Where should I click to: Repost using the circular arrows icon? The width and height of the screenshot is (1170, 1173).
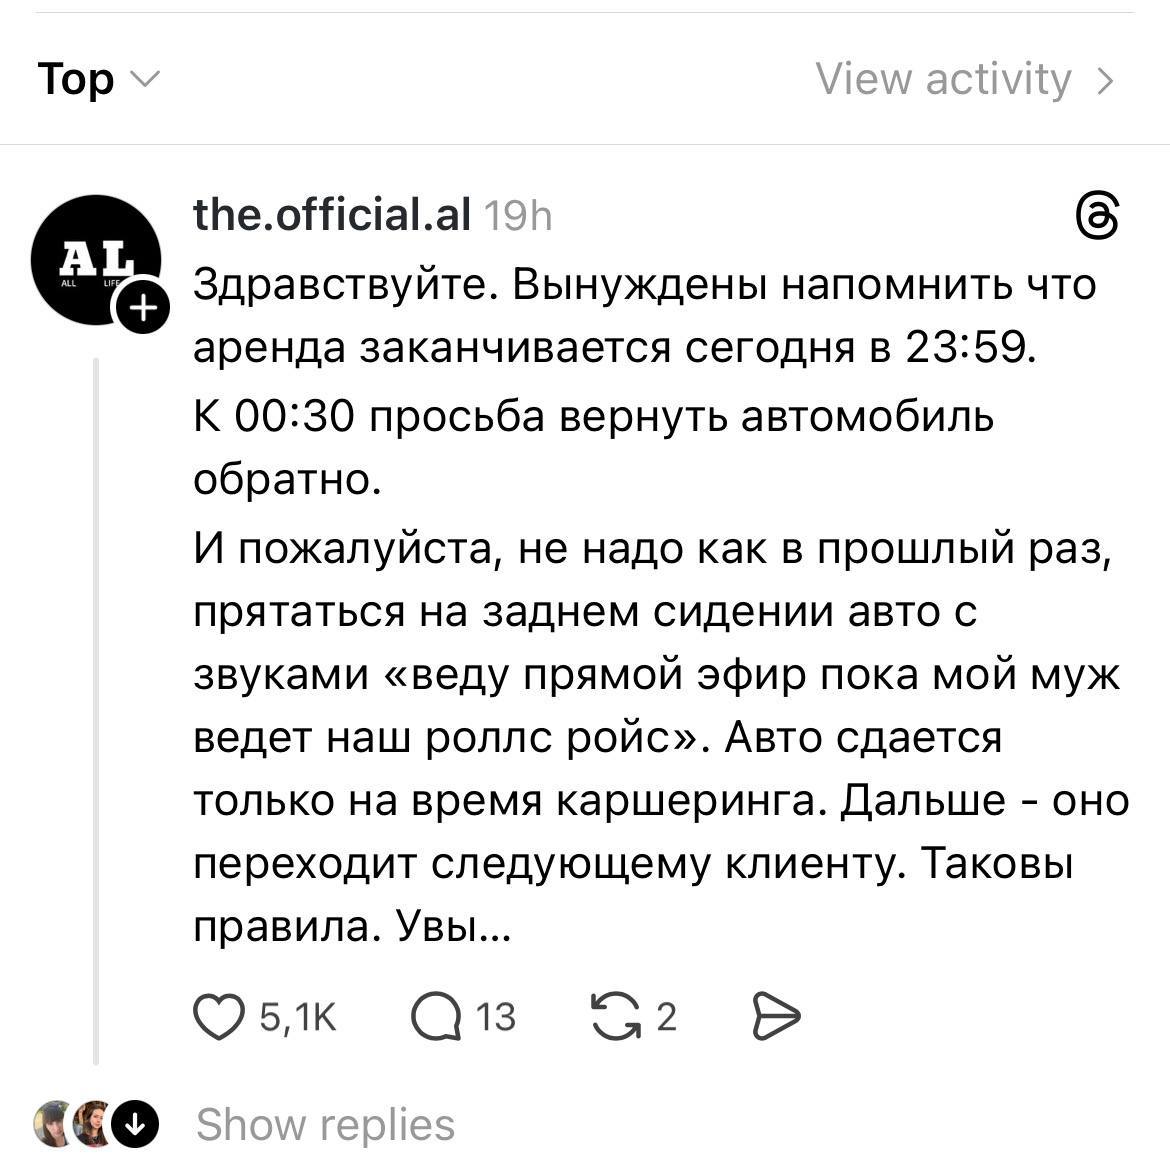tap(615, 1017)
